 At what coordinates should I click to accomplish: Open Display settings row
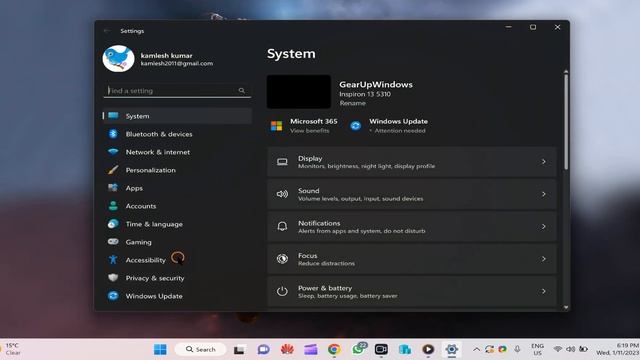point(412,162)
